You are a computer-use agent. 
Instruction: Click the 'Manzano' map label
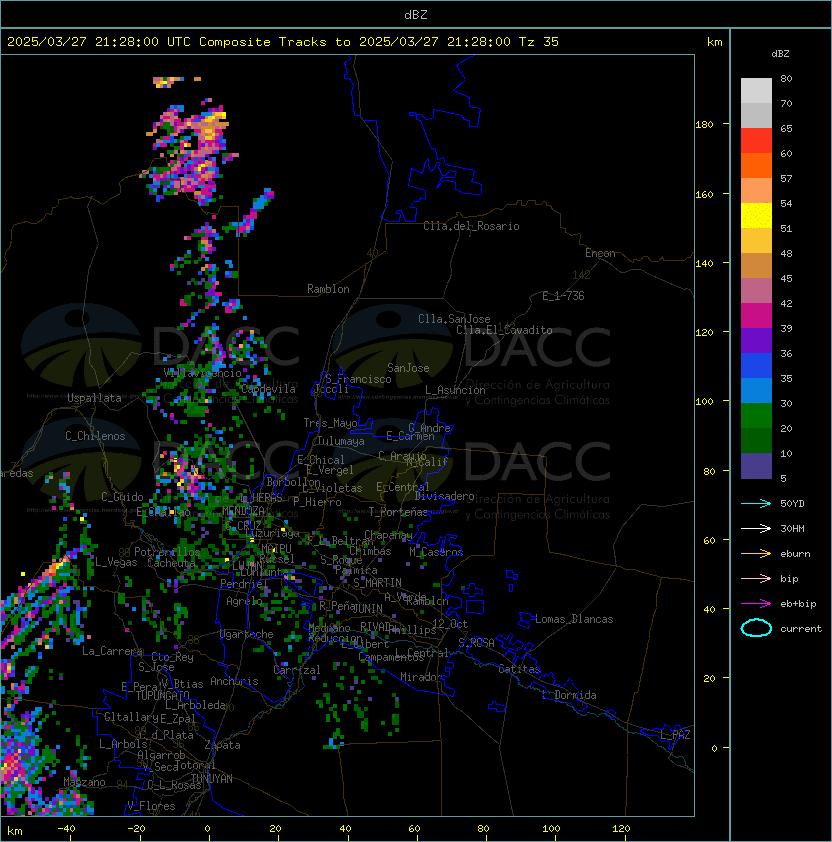84,782
